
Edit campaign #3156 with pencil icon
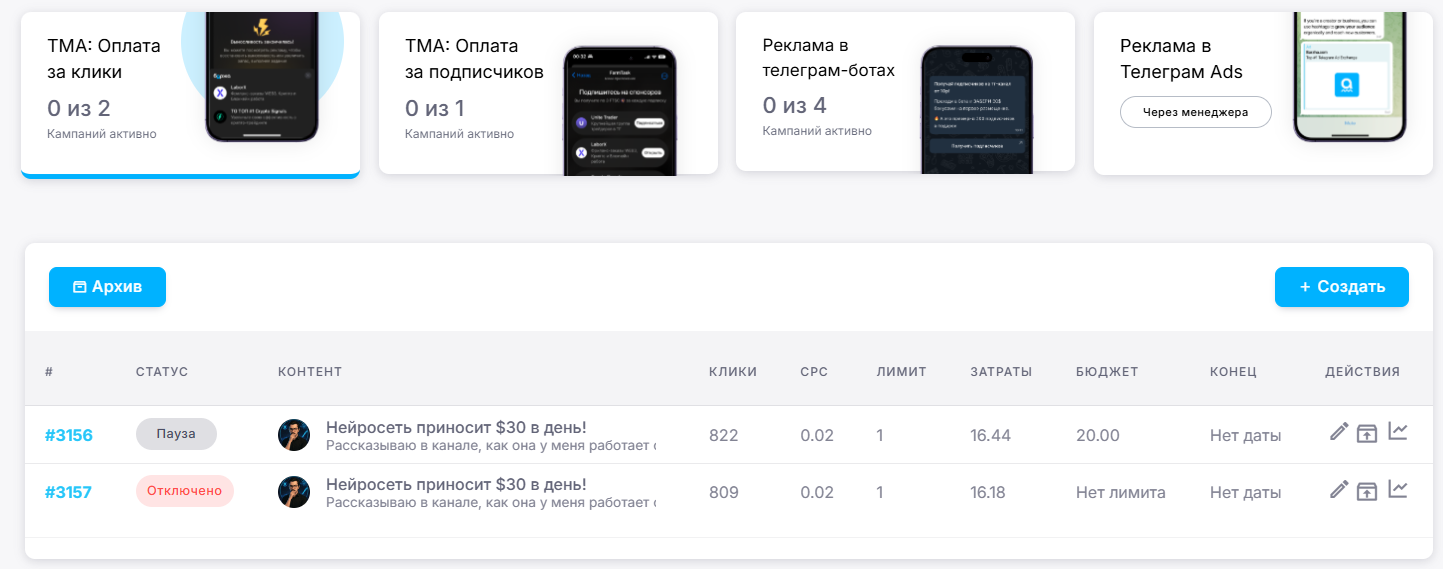point(1339,432)
